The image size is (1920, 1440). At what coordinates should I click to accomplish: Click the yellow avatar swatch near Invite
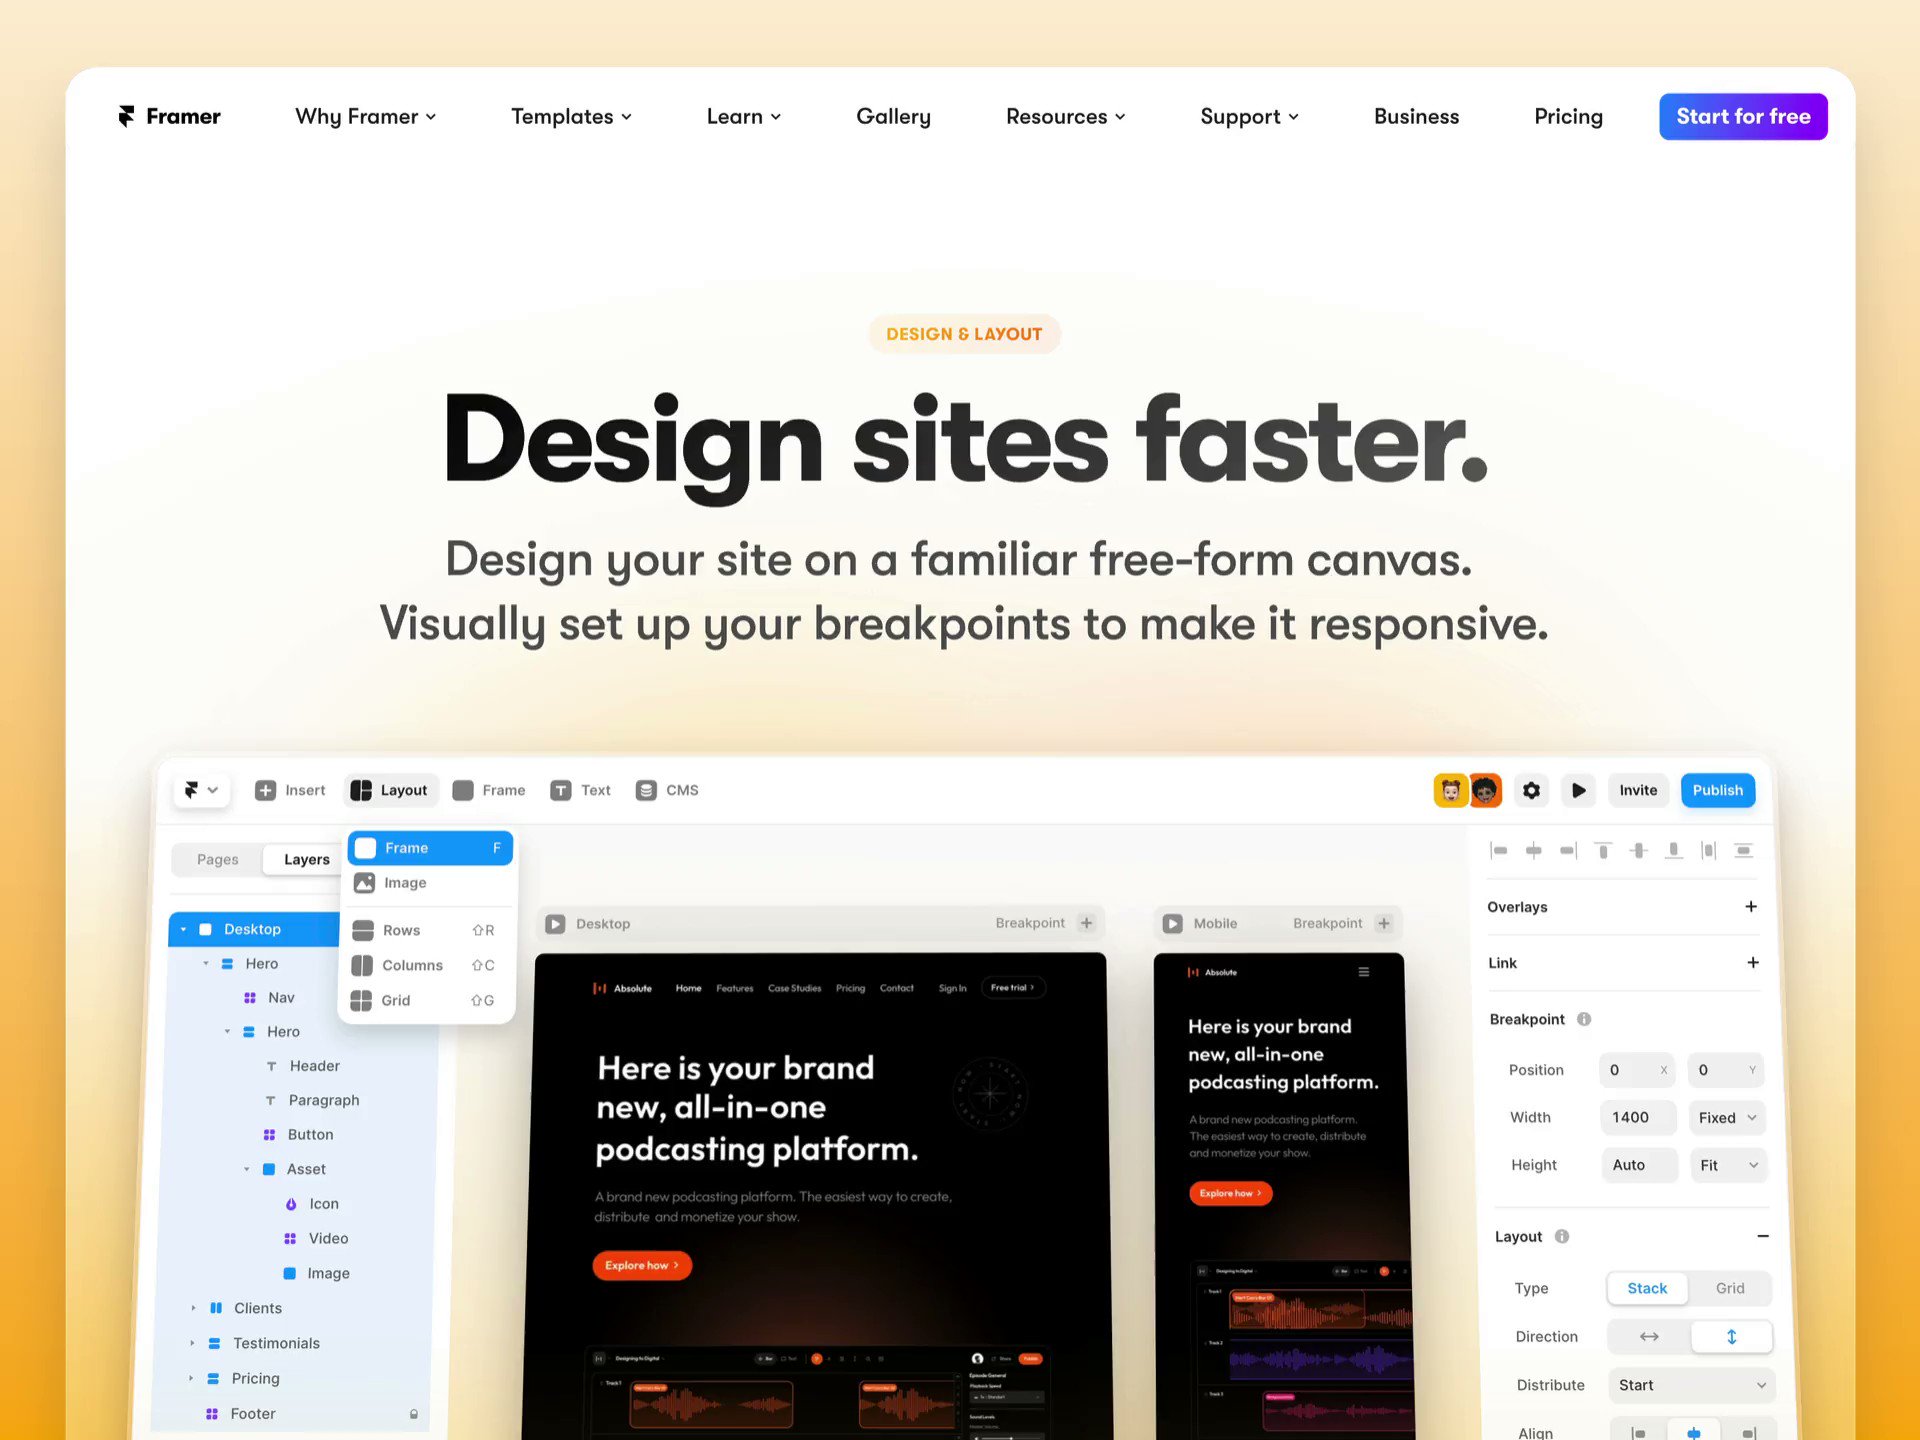pyautogui.click(x=1450, y=790)
